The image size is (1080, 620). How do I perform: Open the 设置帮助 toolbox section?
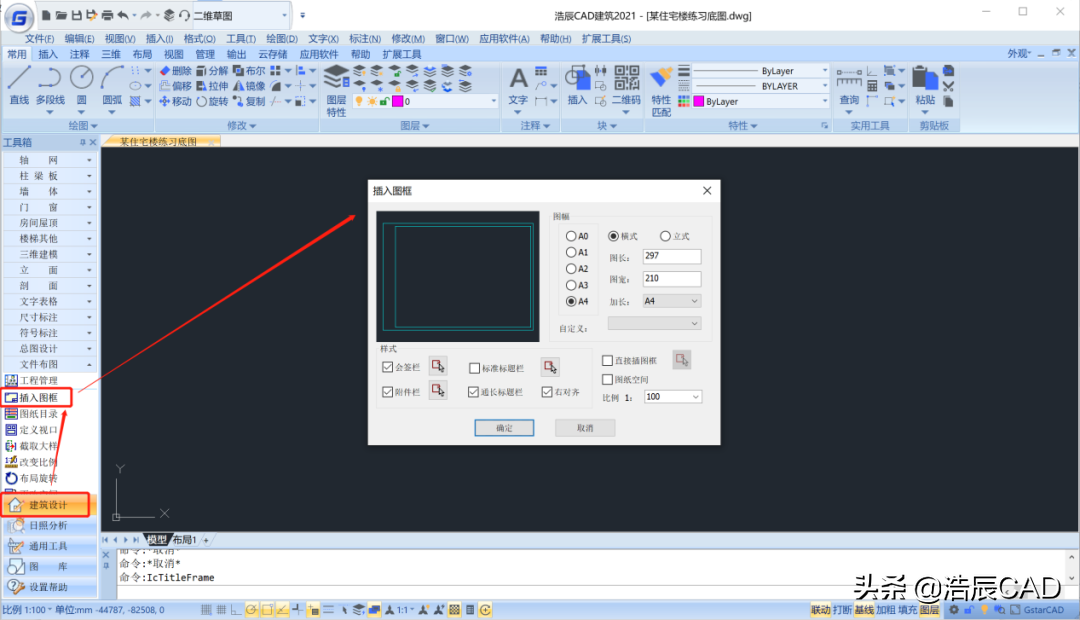click(48, 587)
